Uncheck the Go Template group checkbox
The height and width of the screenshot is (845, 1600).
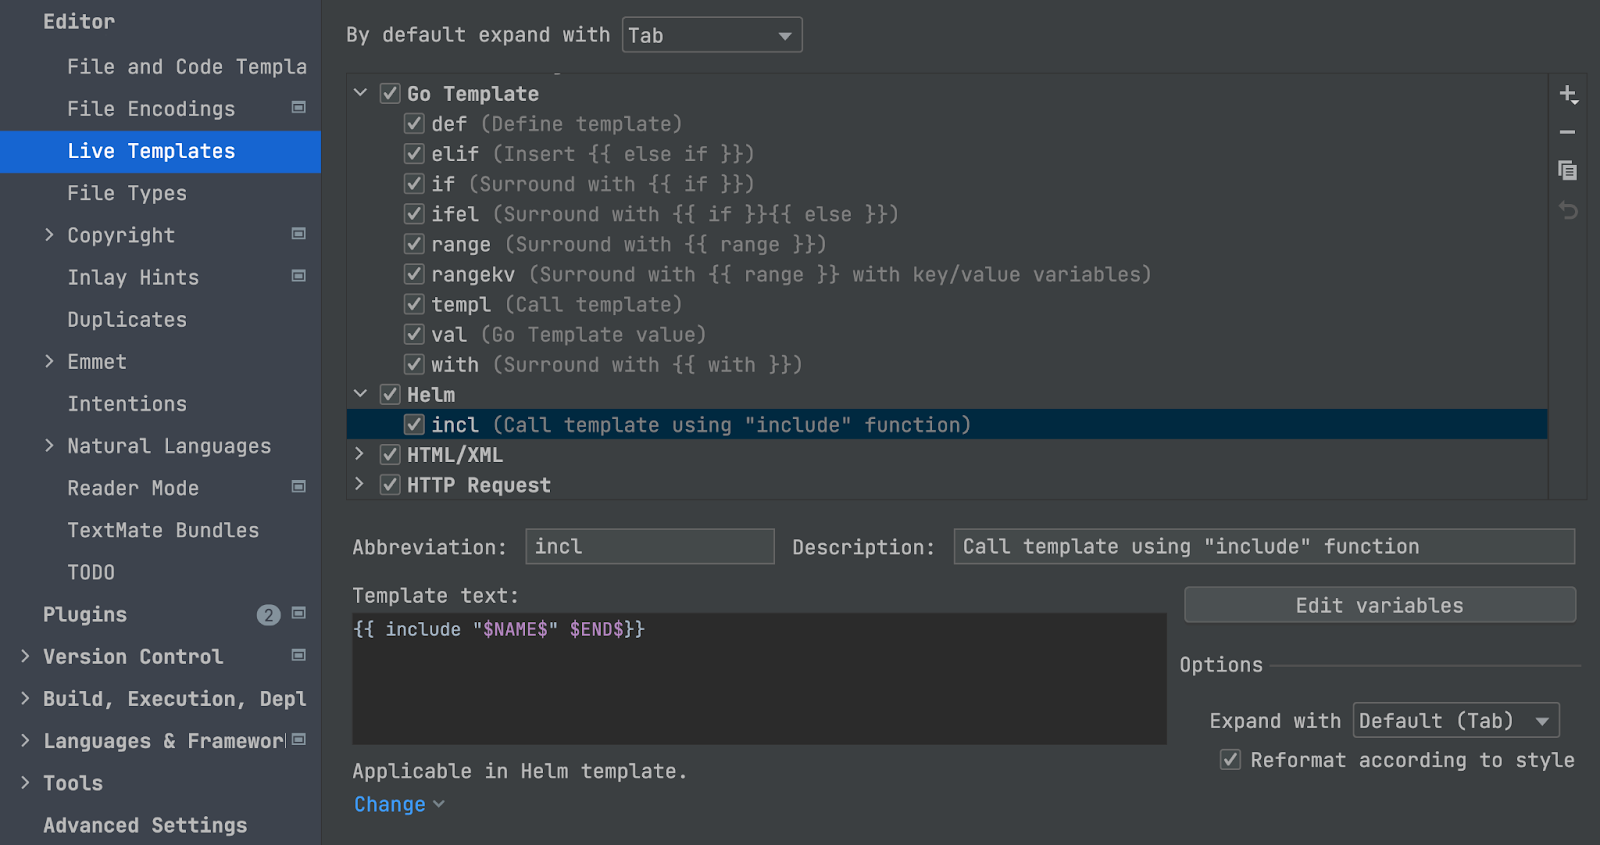pyautogui.click(x=390, y=94)
